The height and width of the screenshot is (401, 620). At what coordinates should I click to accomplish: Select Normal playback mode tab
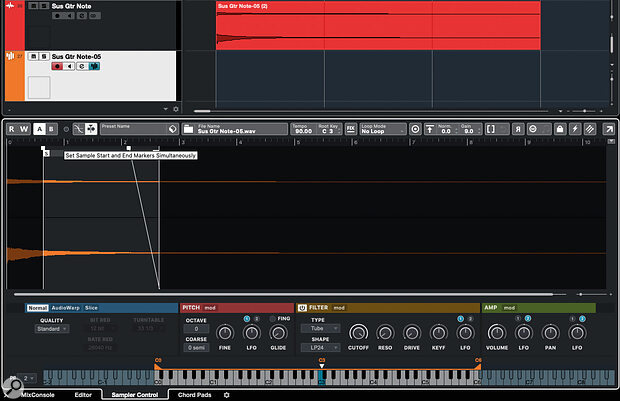click(38, 308)
